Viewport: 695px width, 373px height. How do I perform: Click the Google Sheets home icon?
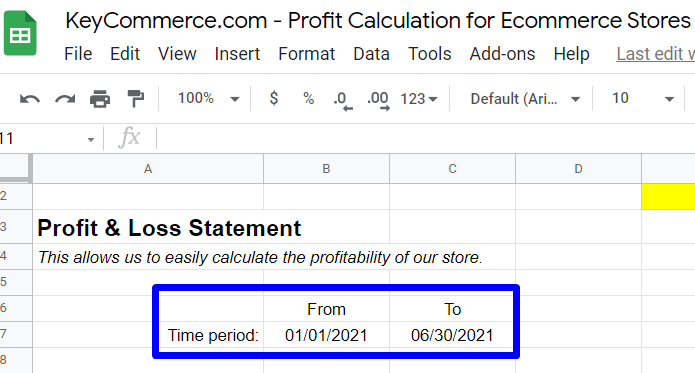pyautogui.click(x=20, y=34)
